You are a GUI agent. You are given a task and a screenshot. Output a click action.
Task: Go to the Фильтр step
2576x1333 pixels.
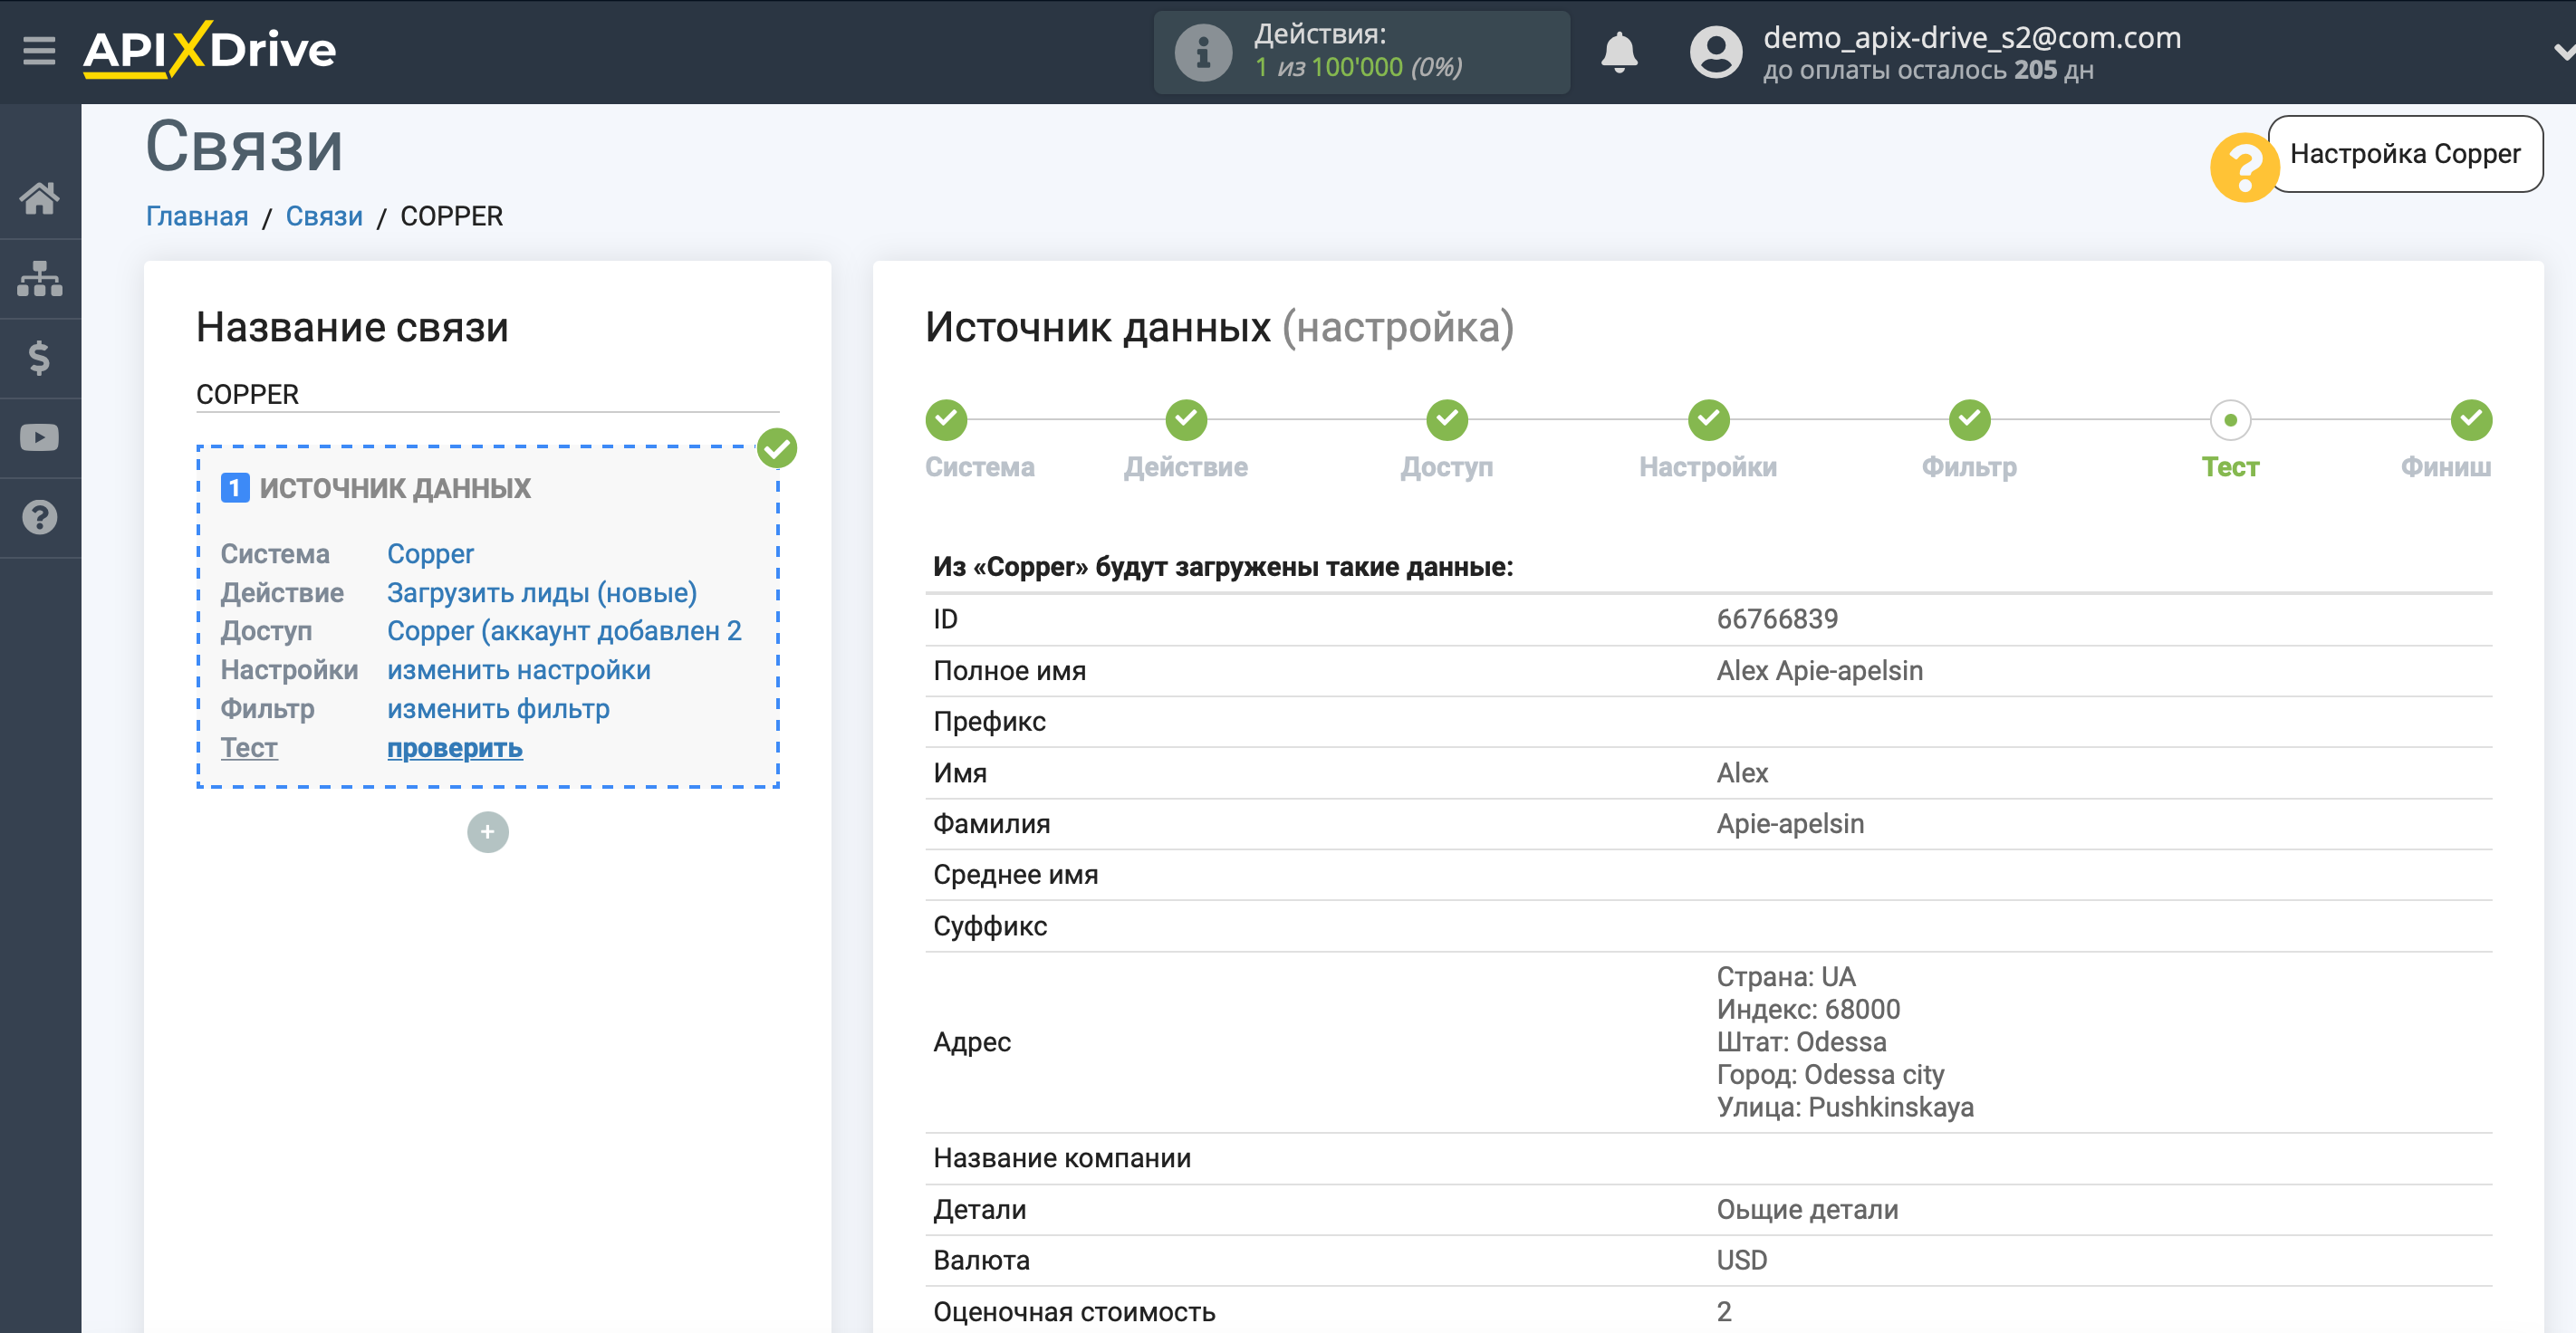1970,420
